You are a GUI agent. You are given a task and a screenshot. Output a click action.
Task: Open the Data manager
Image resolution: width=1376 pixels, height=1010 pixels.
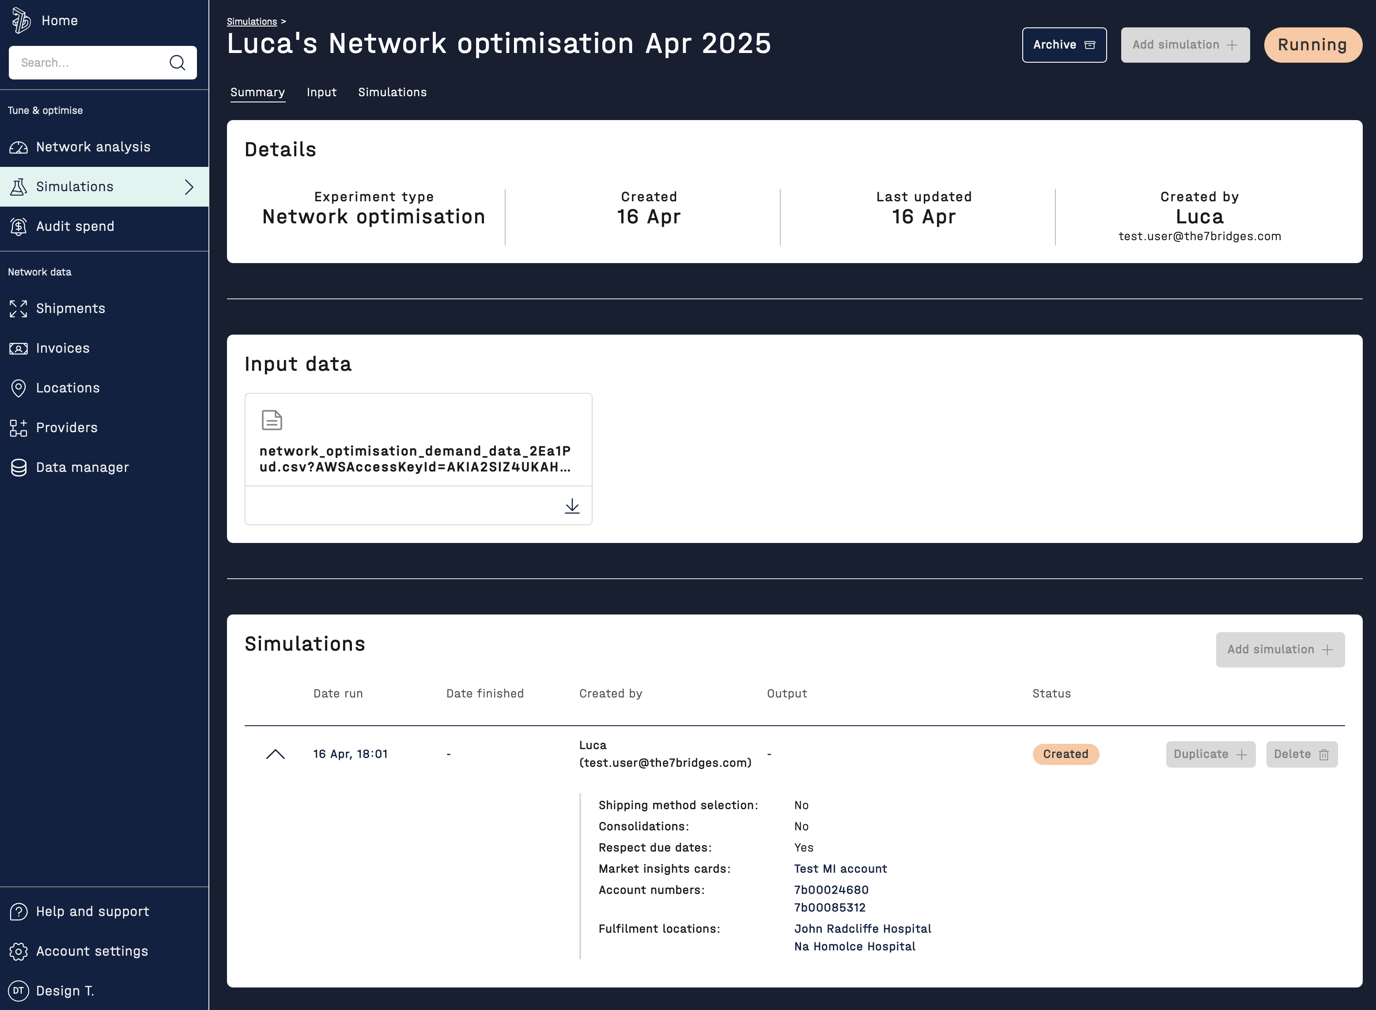[82, 467]
